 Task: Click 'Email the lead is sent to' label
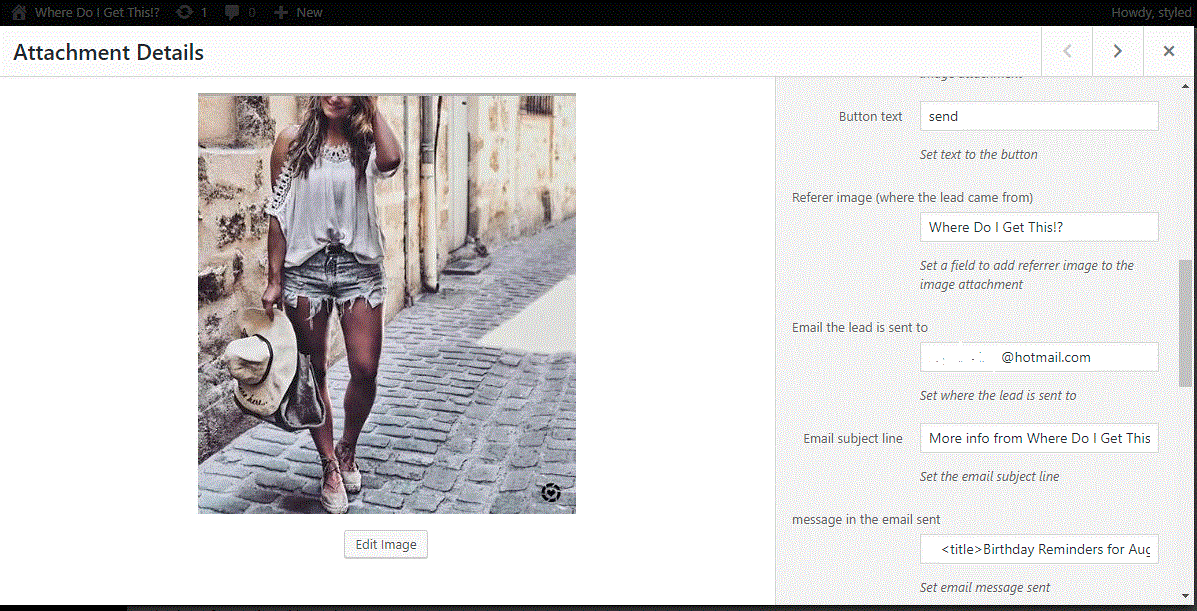pyautogui.click(x=860, y=327)
